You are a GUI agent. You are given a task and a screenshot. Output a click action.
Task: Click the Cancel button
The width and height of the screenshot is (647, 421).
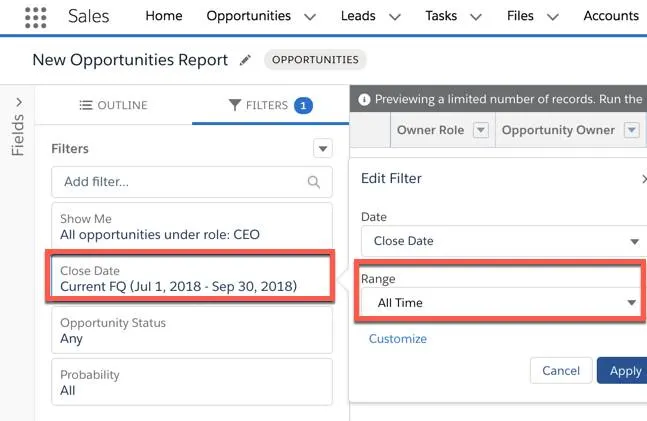pyautogui.click(x=561, y=371)
